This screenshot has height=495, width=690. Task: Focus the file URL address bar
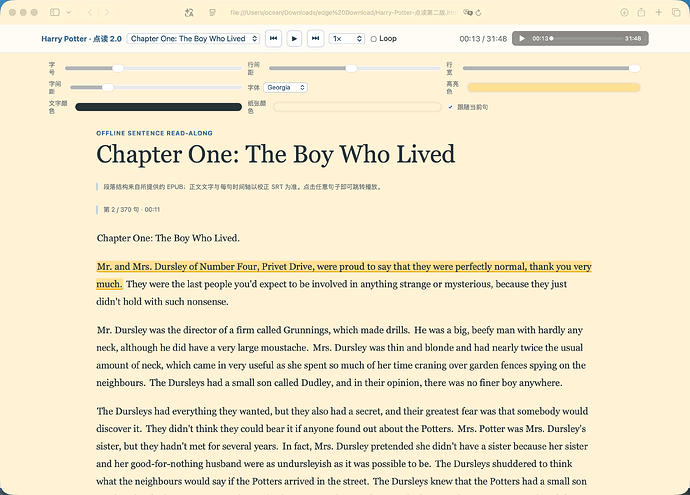point(343,13)
